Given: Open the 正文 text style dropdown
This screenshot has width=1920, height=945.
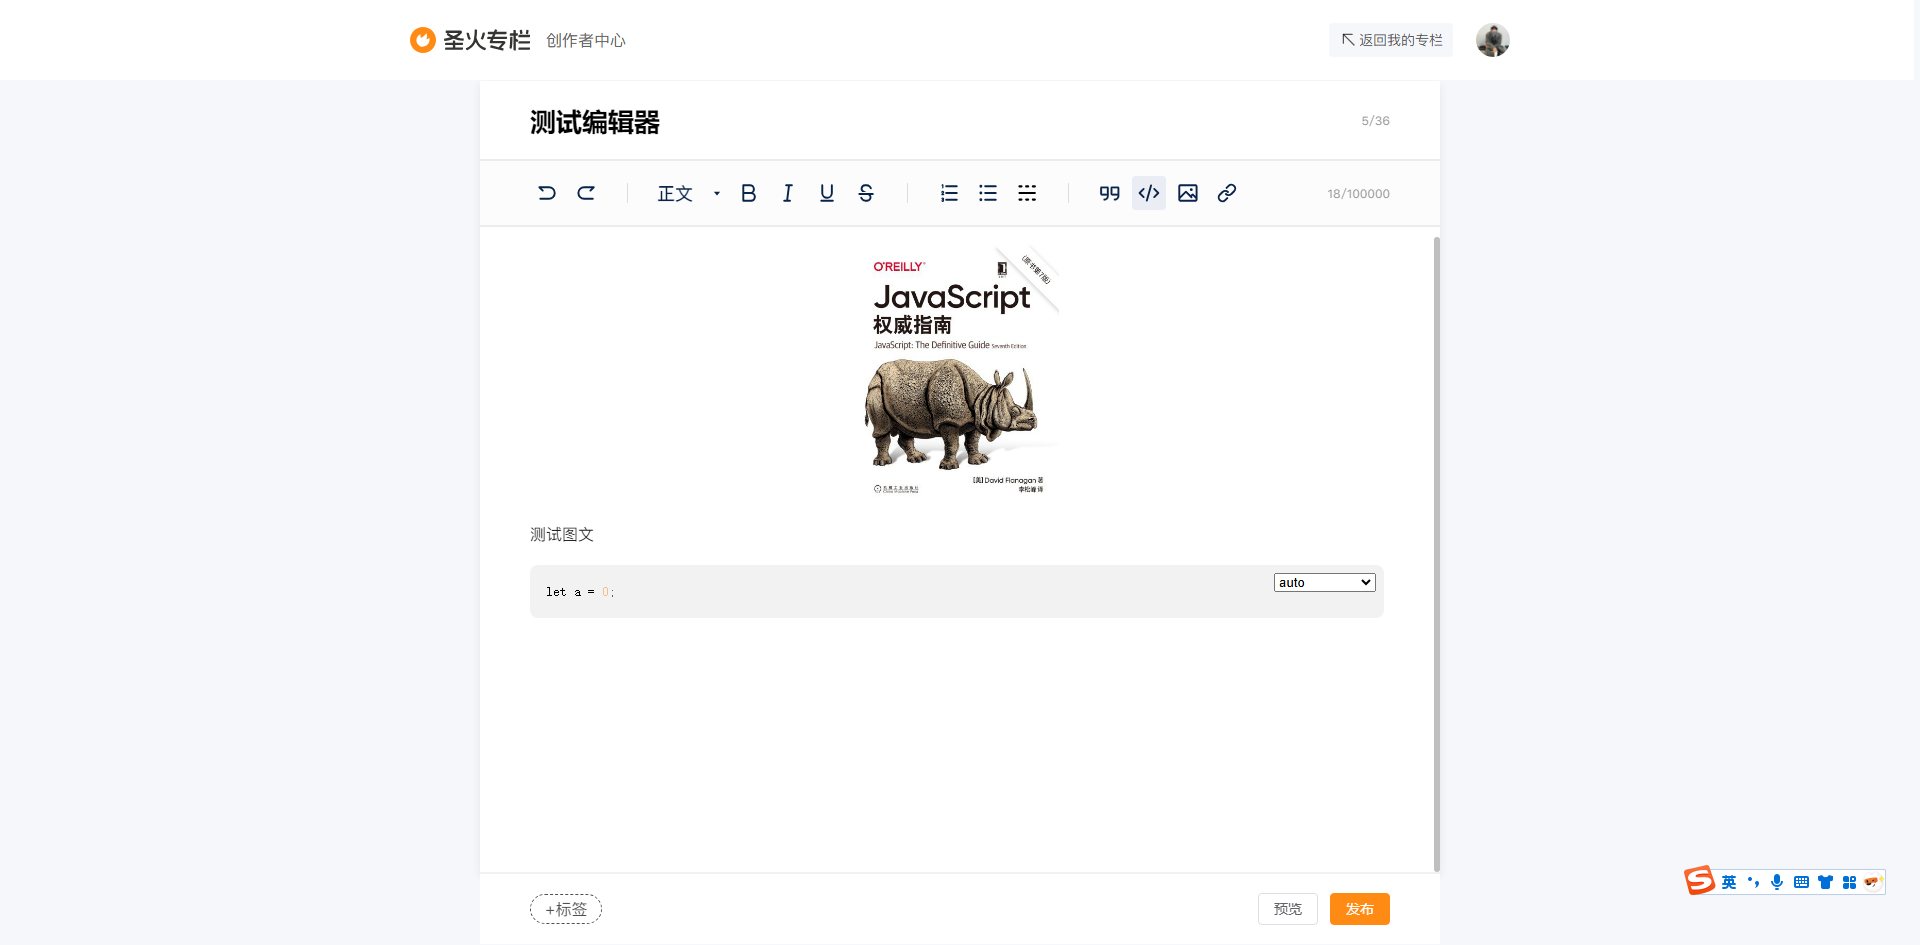Looking at the screenshot, I should tap(688, 193).
